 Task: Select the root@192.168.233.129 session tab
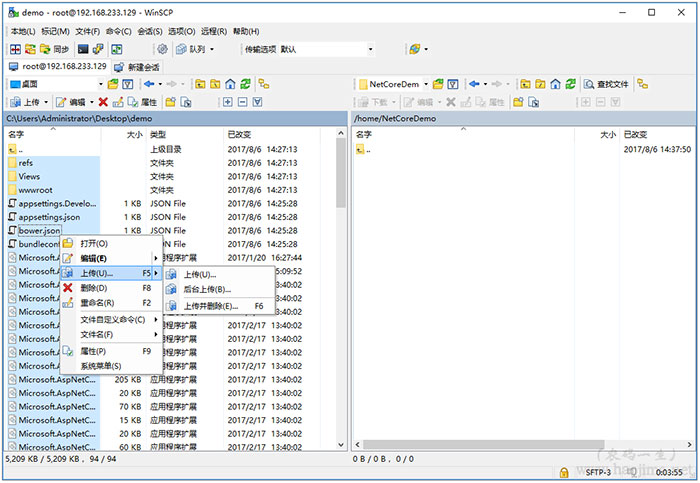(58, 67)
